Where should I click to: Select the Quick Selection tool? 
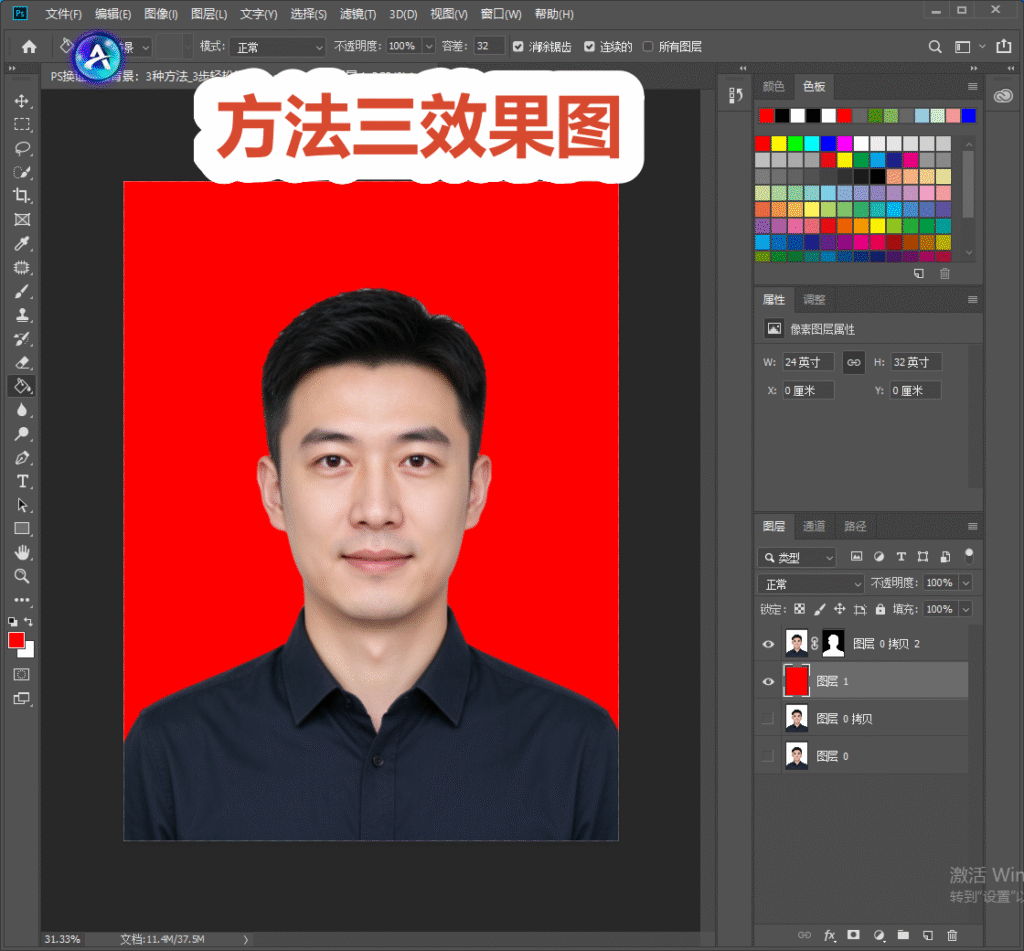22,172
